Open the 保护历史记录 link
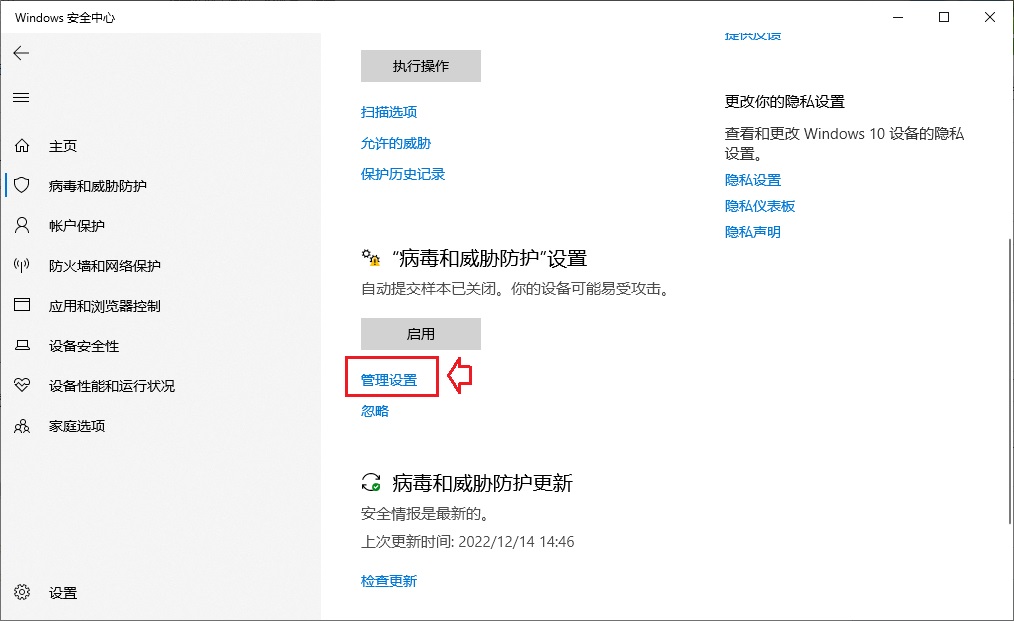1014x621 pixels. tap(403, 174)
